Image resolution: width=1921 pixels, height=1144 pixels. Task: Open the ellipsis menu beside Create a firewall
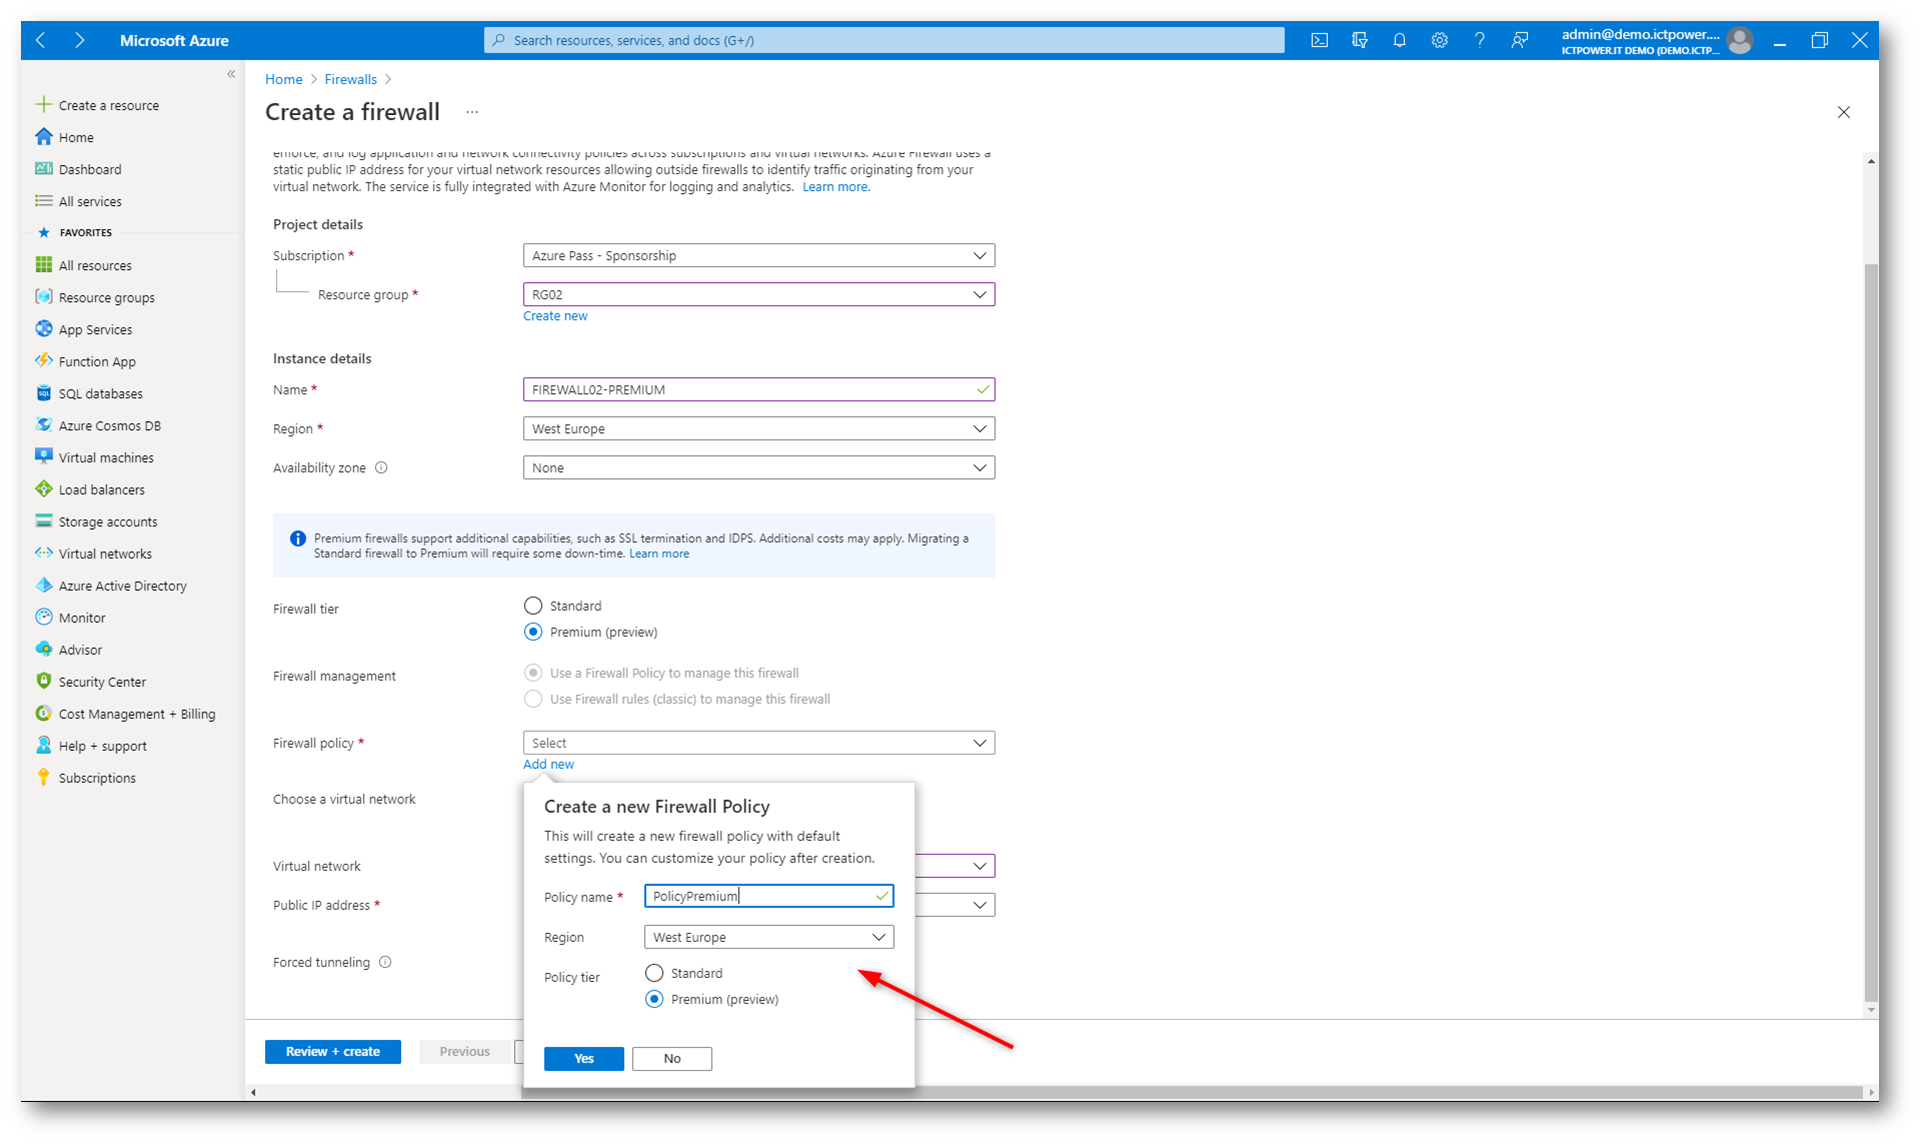pyautogui.click(x=472, y=112)
